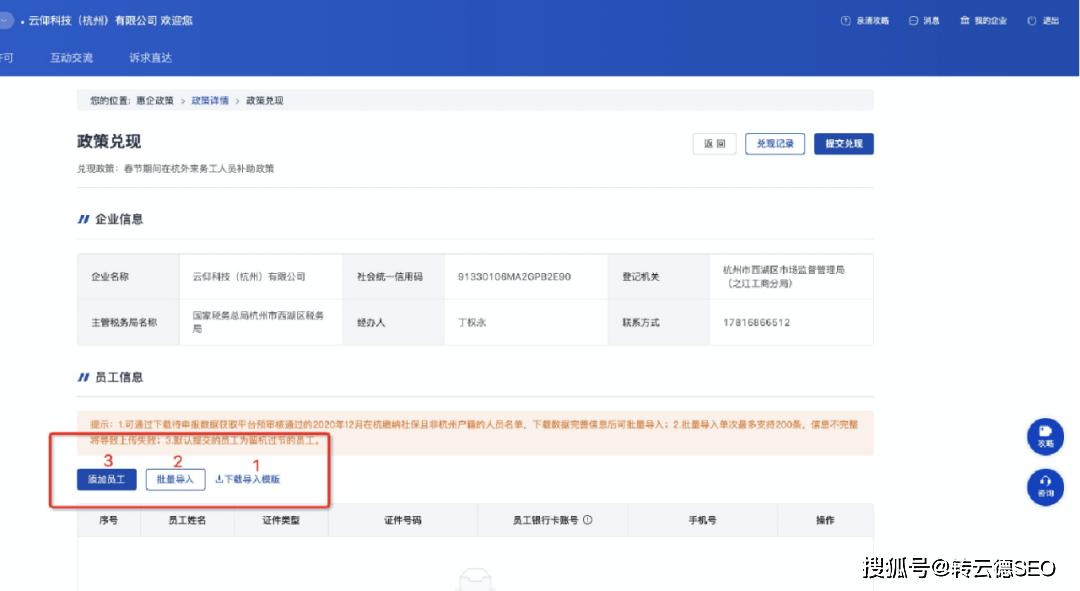Click the download icon of 下载导入模版
Viewport: 1080px width, 591px height.
(x=219, y=479)
